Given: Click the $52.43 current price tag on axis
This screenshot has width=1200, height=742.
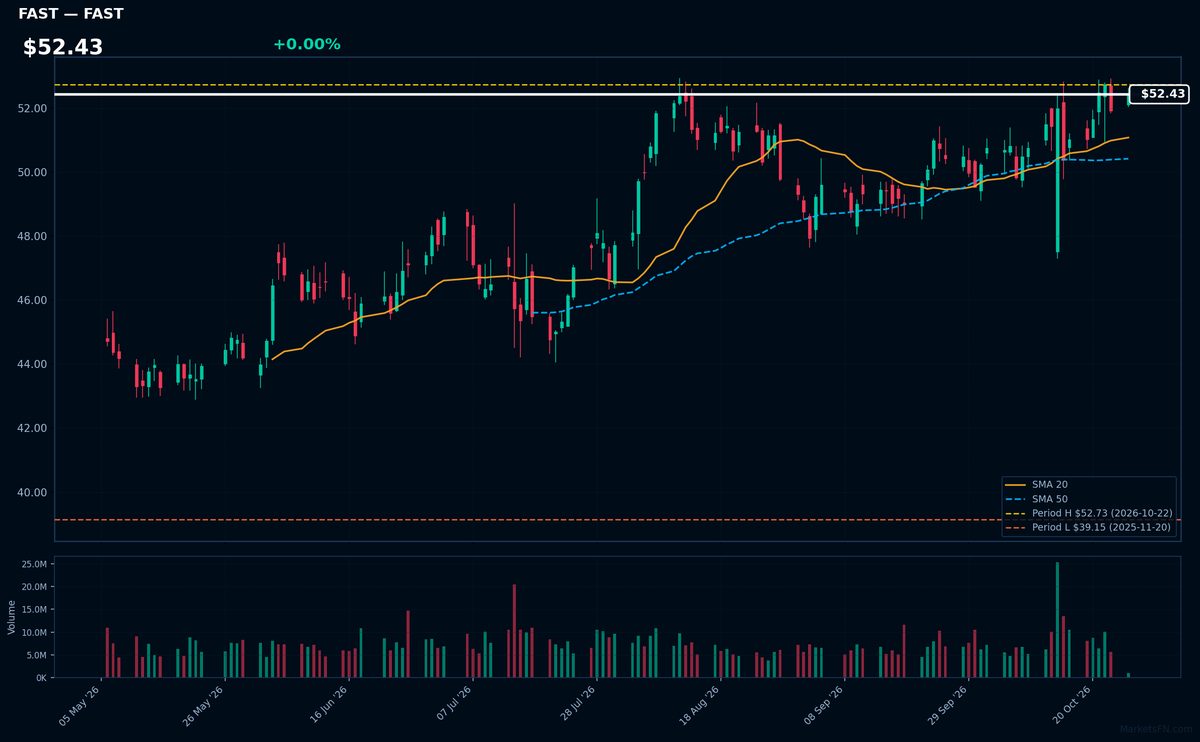Looking at the screenshot, I should pos(1159,94).
